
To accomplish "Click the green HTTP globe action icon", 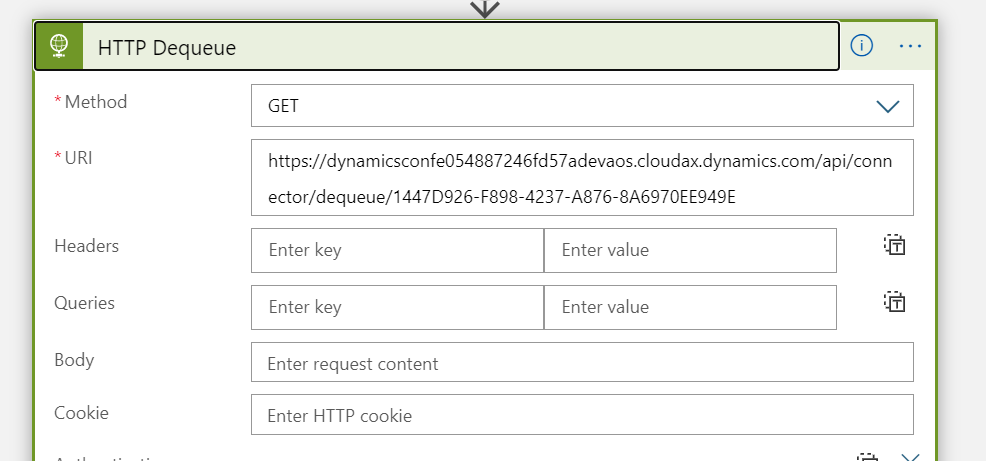I will [59, 46].
